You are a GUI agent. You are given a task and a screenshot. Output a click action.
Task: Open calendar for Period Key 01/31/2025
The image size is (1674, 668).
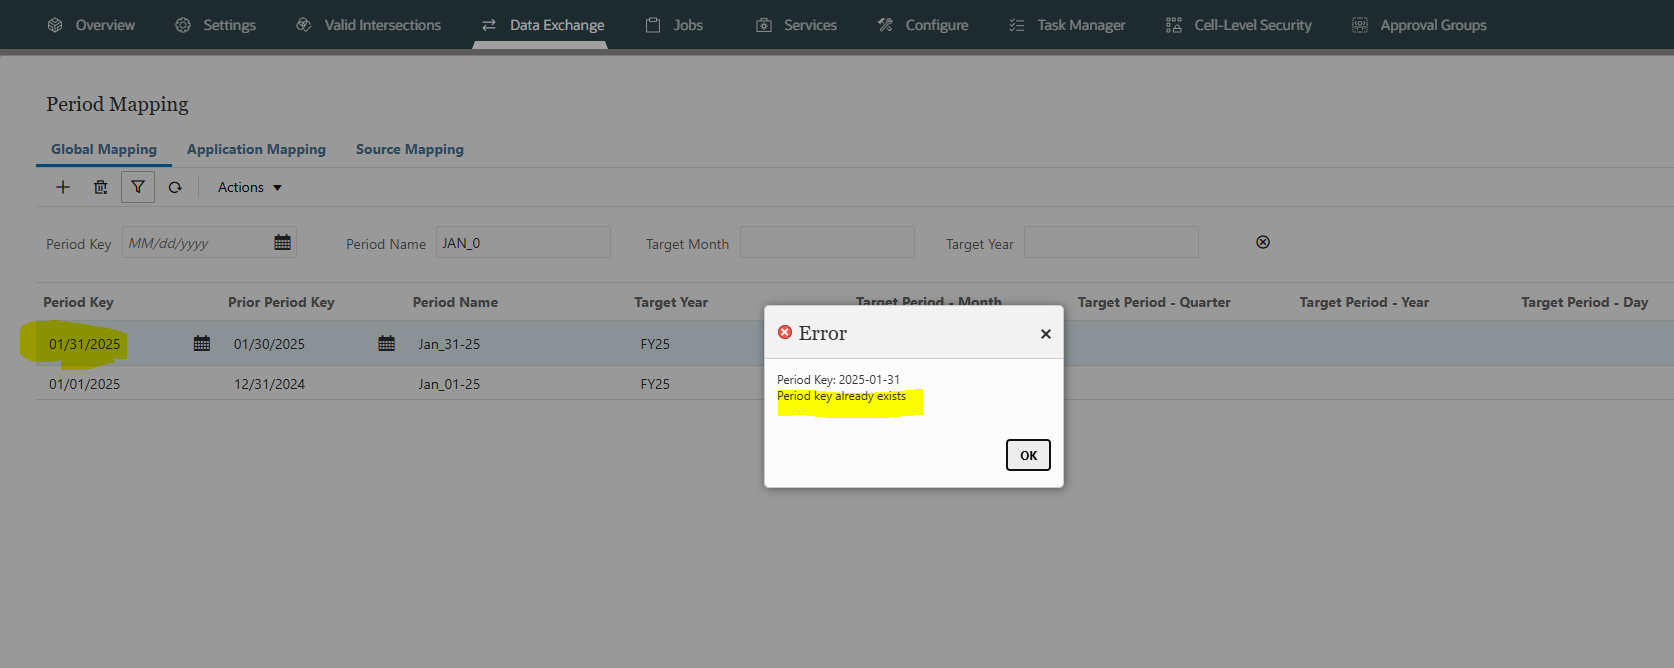[x=202, y=343]
